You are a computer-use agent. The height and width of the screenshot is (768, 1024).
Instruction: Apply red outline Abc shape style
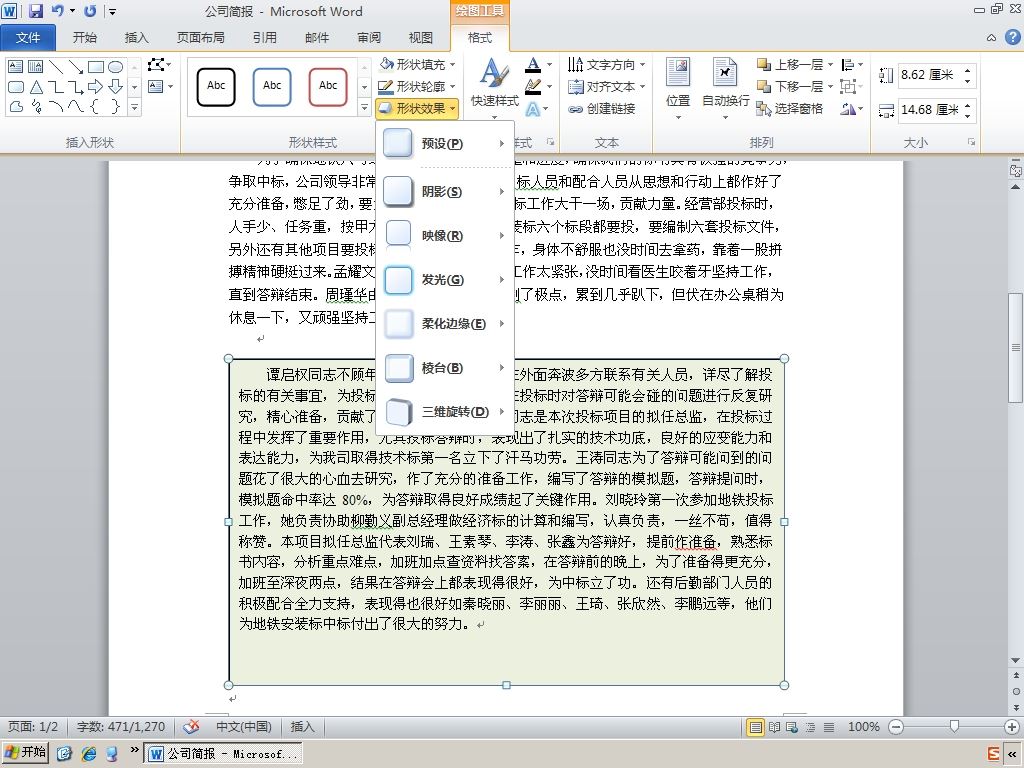coord(328,86)
